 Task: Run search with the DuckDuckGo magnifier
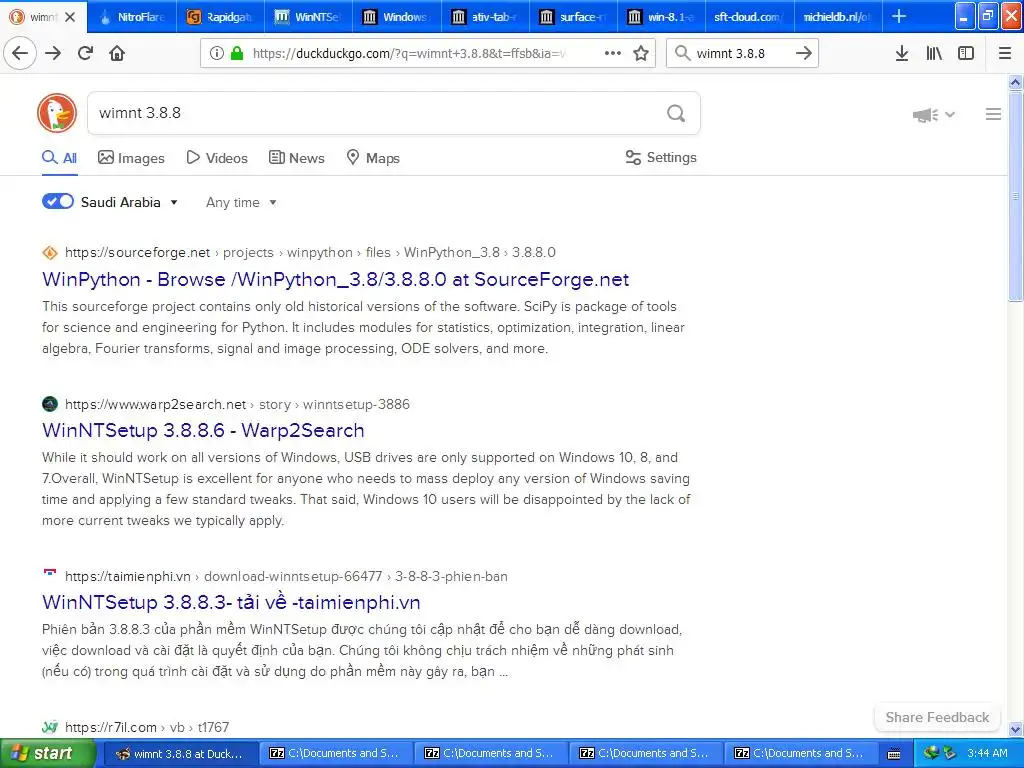(676, 113)
